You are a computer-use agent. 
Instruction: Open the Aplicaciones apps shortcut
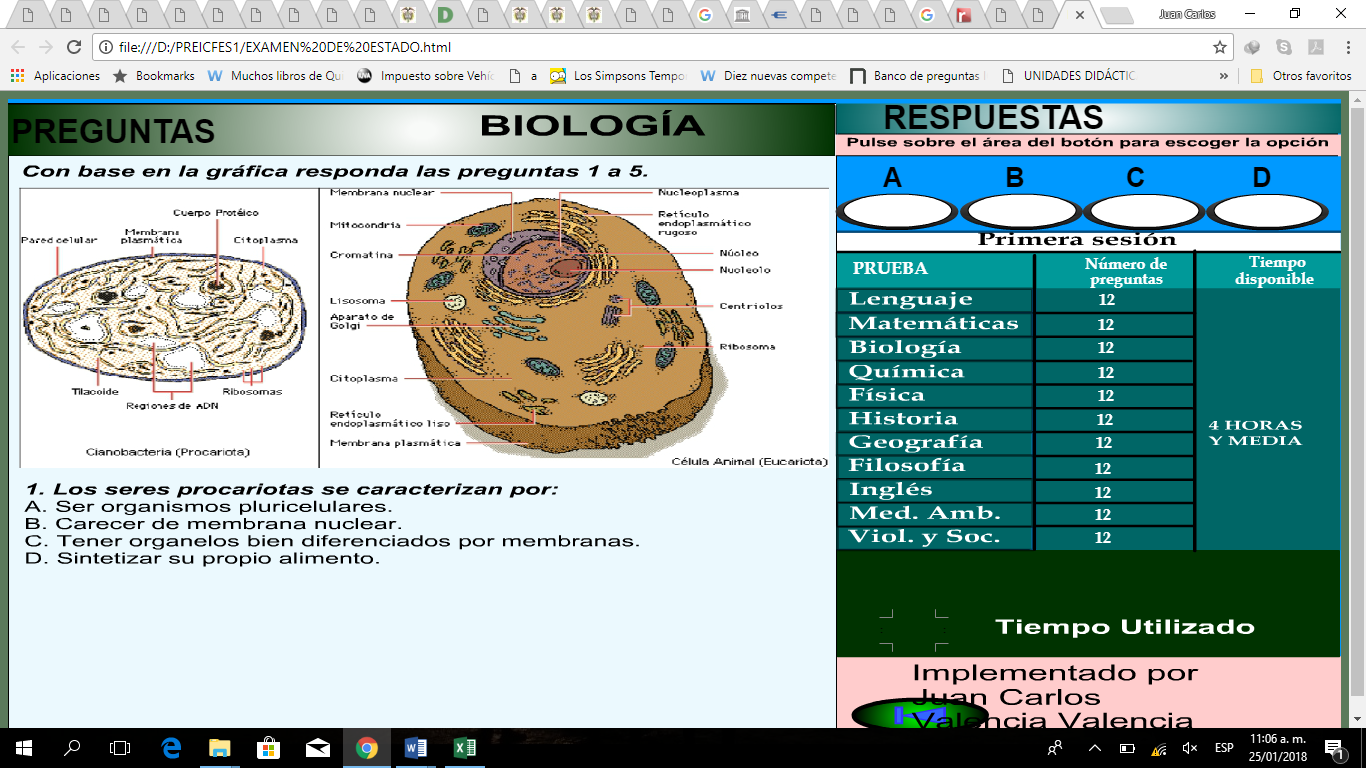click(x=56, y=76)
